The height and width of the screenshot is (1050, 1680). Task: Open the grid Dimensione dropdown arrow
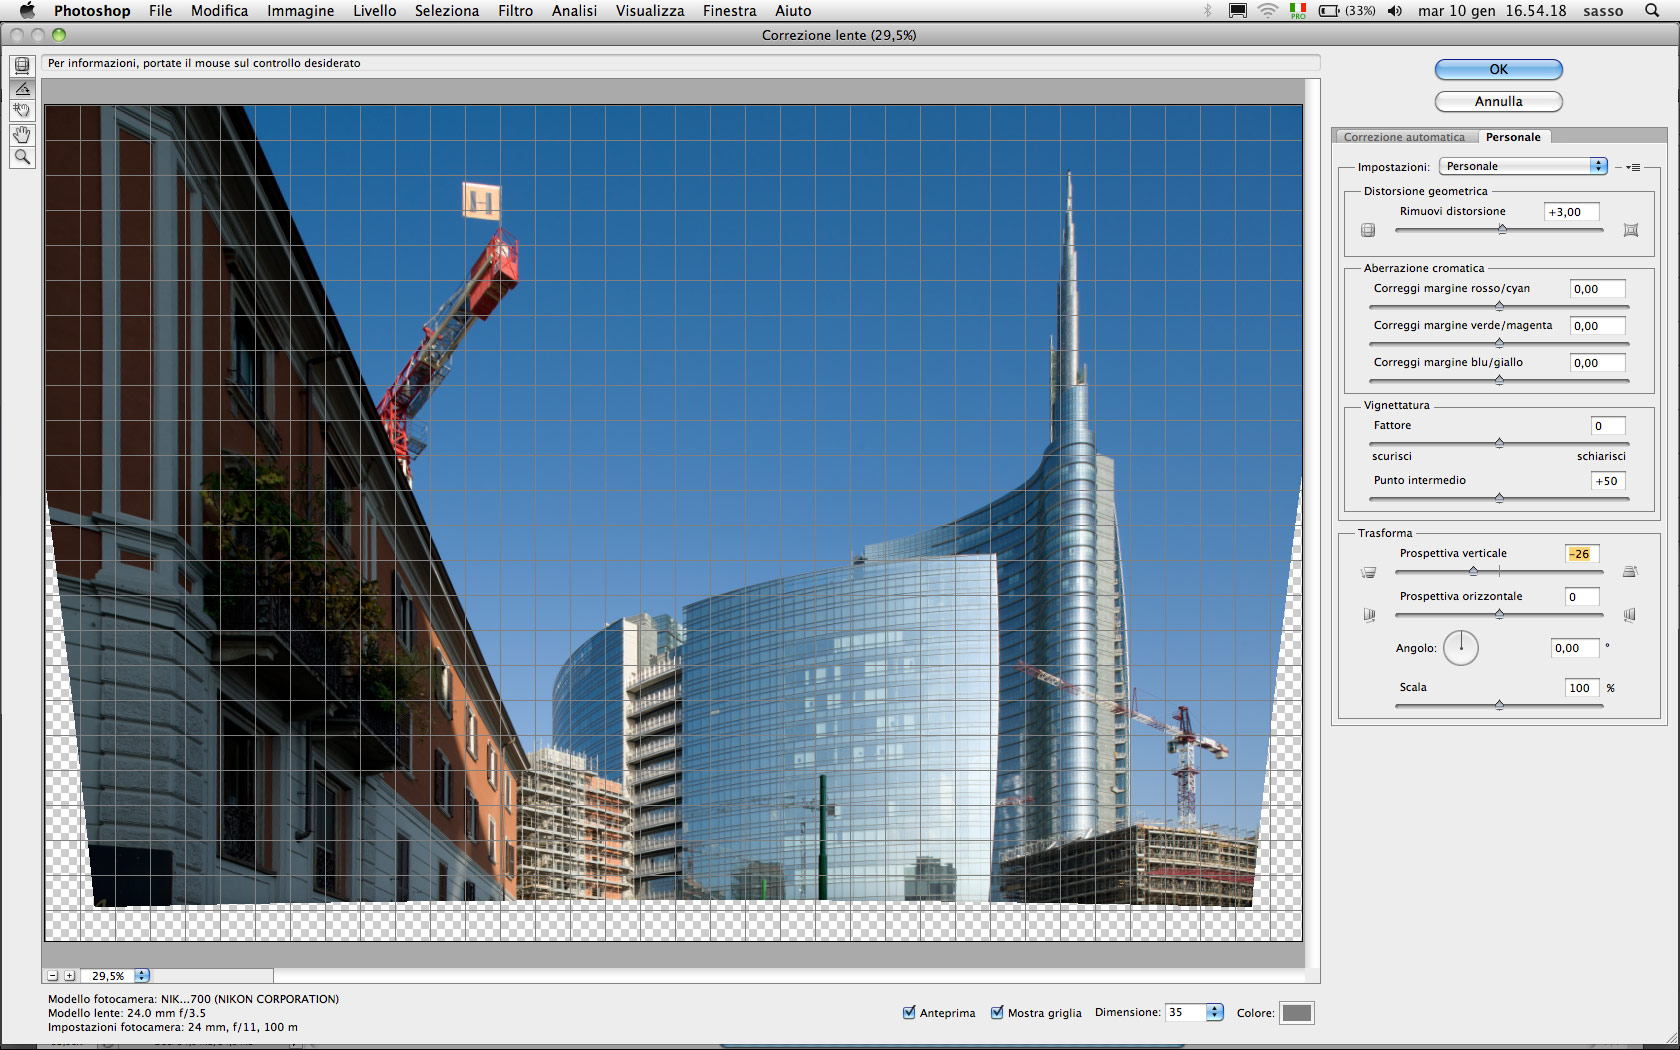pyautogui.click(x=1215, y=1013)
